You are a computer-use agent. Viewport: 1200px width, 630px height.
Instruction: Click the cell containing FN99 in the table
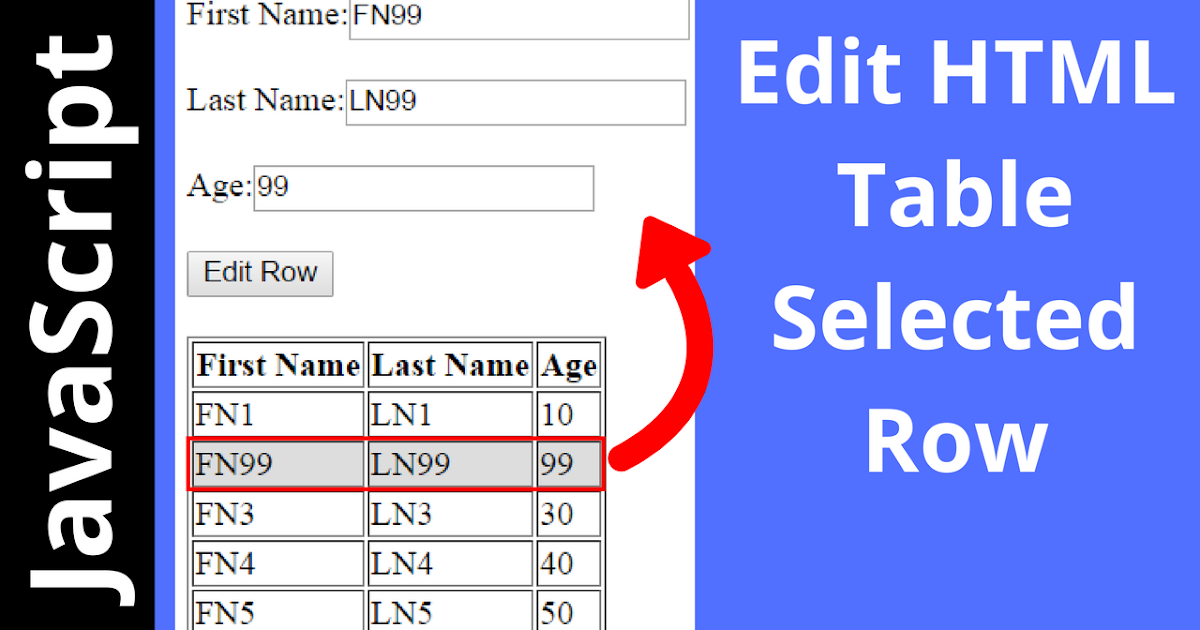click(277, 464)
